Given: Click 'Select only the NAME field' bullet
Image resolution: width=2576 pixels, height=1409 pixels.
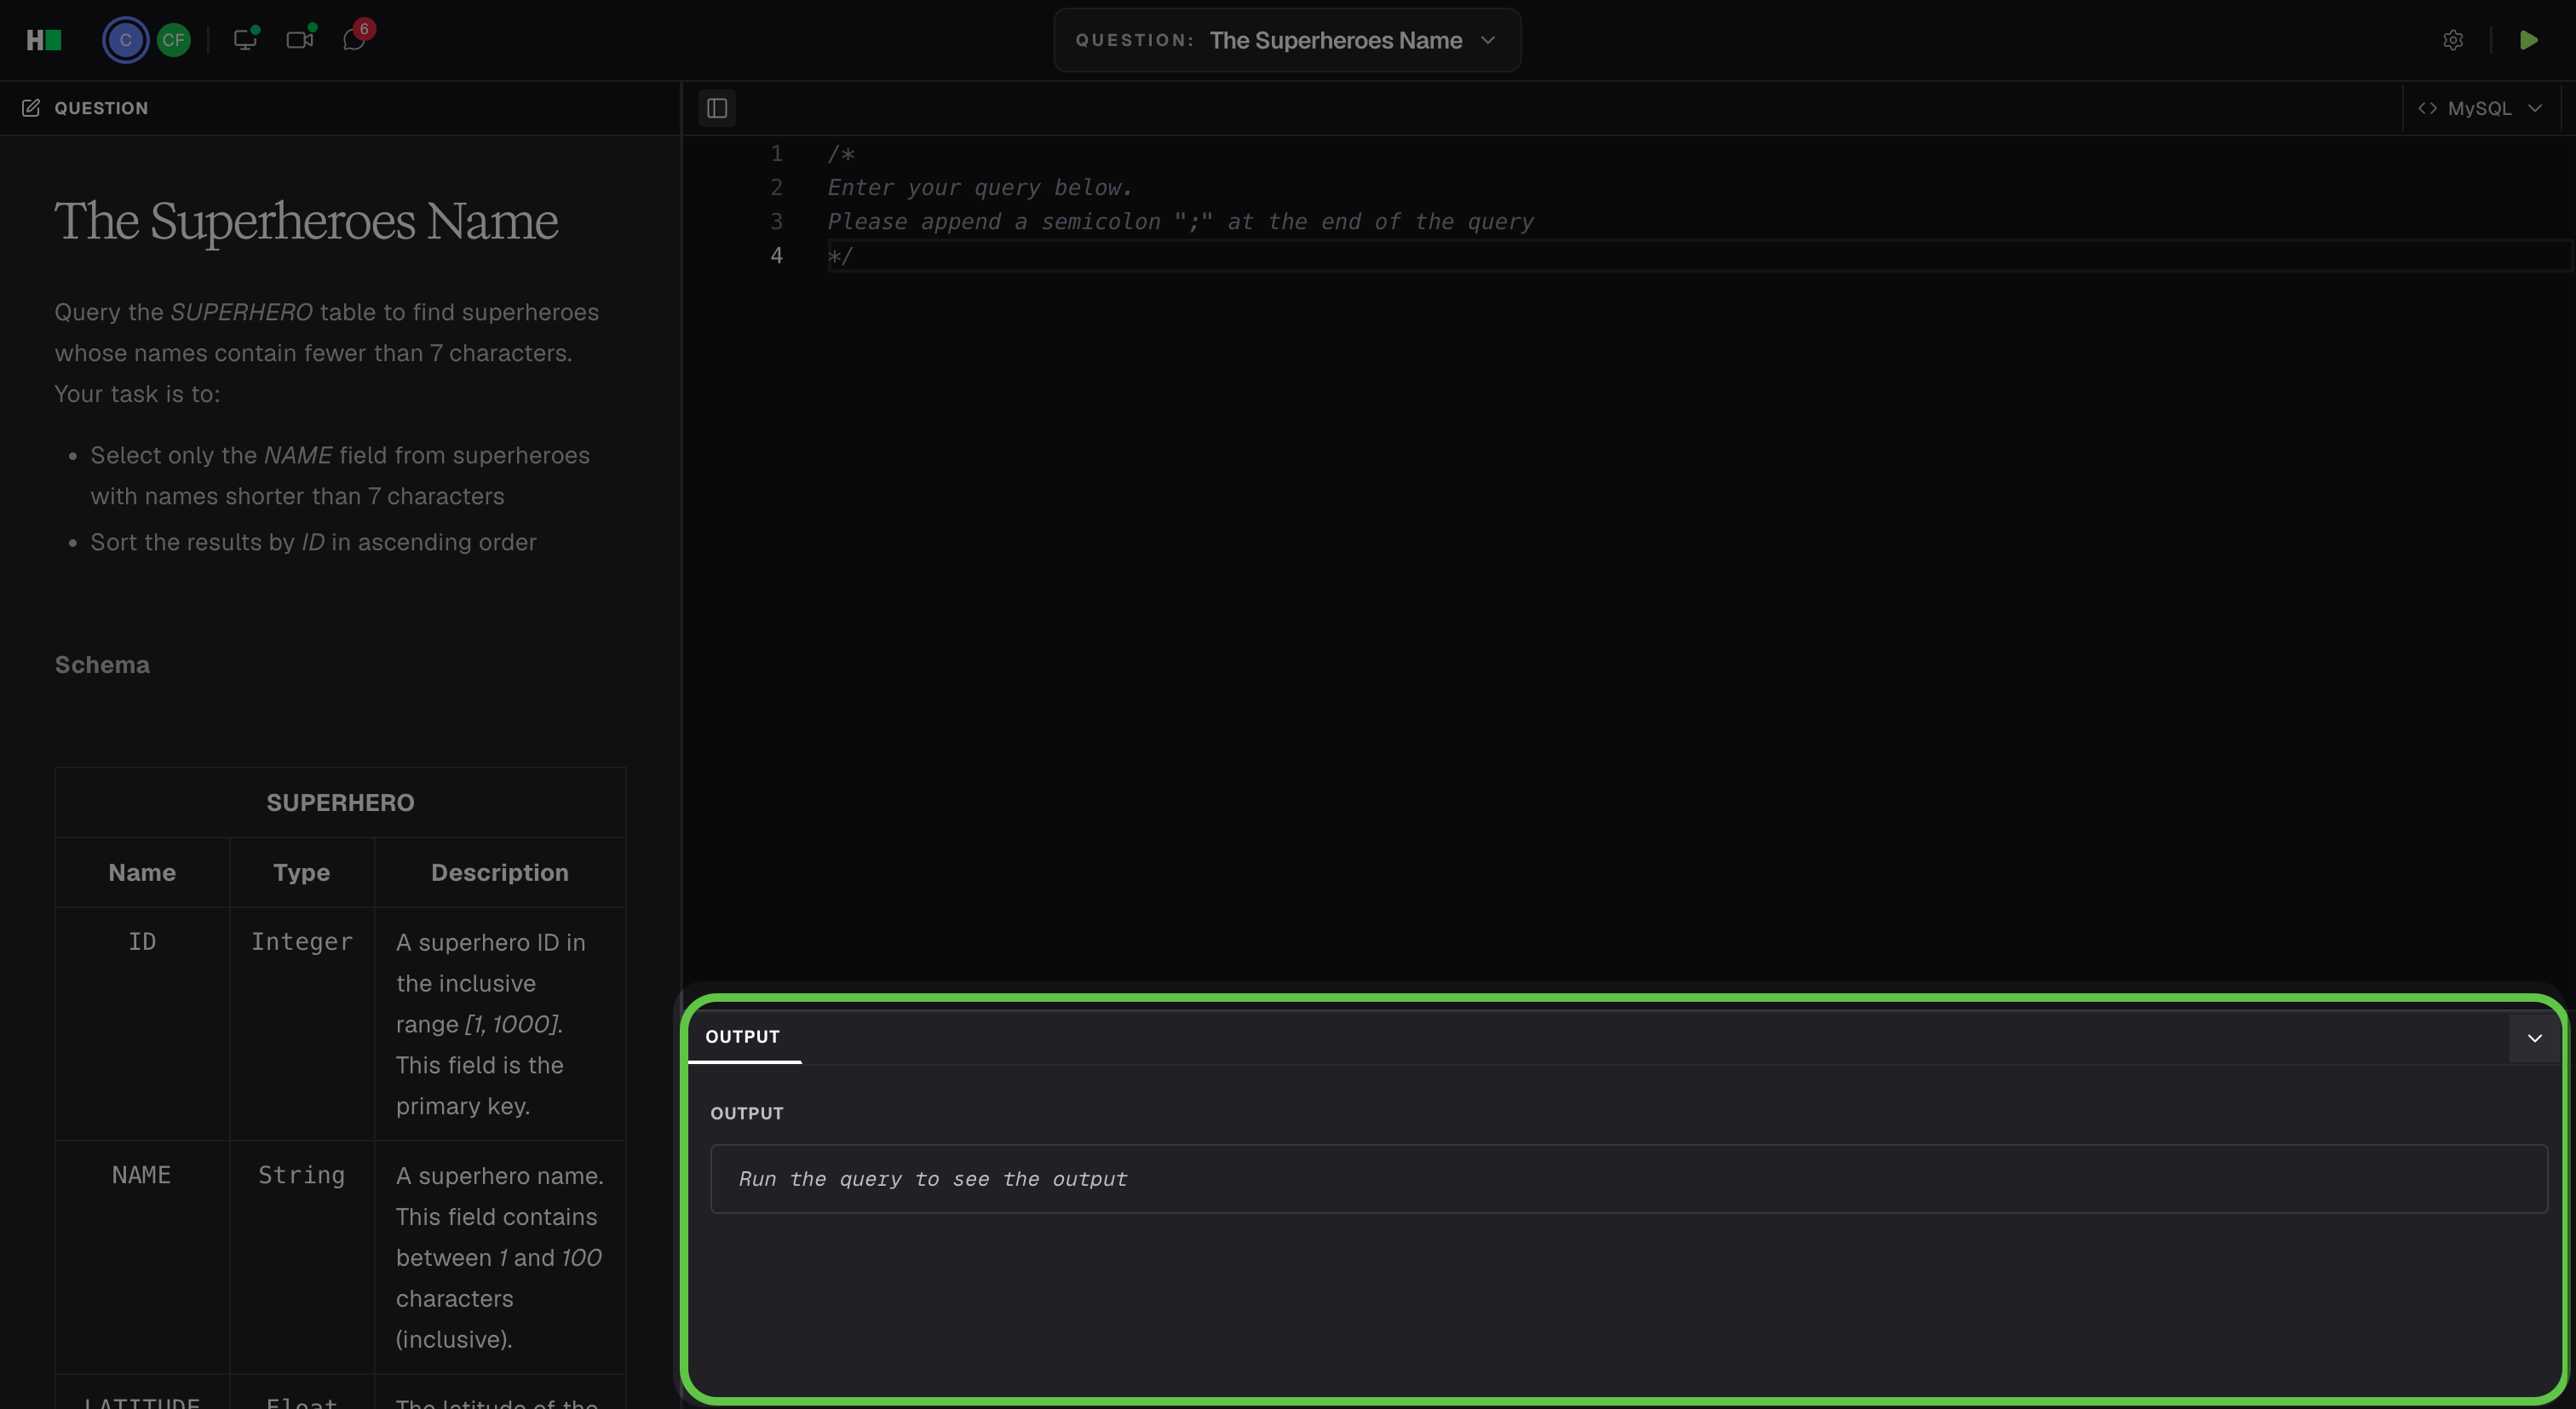Looking at the screenshot, I should (340, 476).
